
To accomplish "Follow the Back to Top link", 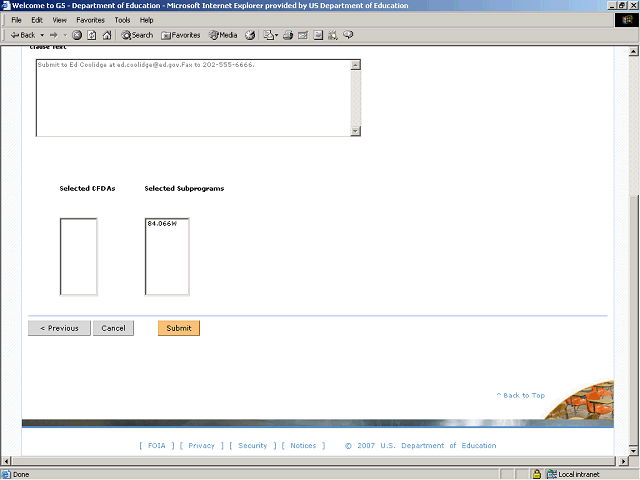I will pyautogui.click(x=520, y=395).
